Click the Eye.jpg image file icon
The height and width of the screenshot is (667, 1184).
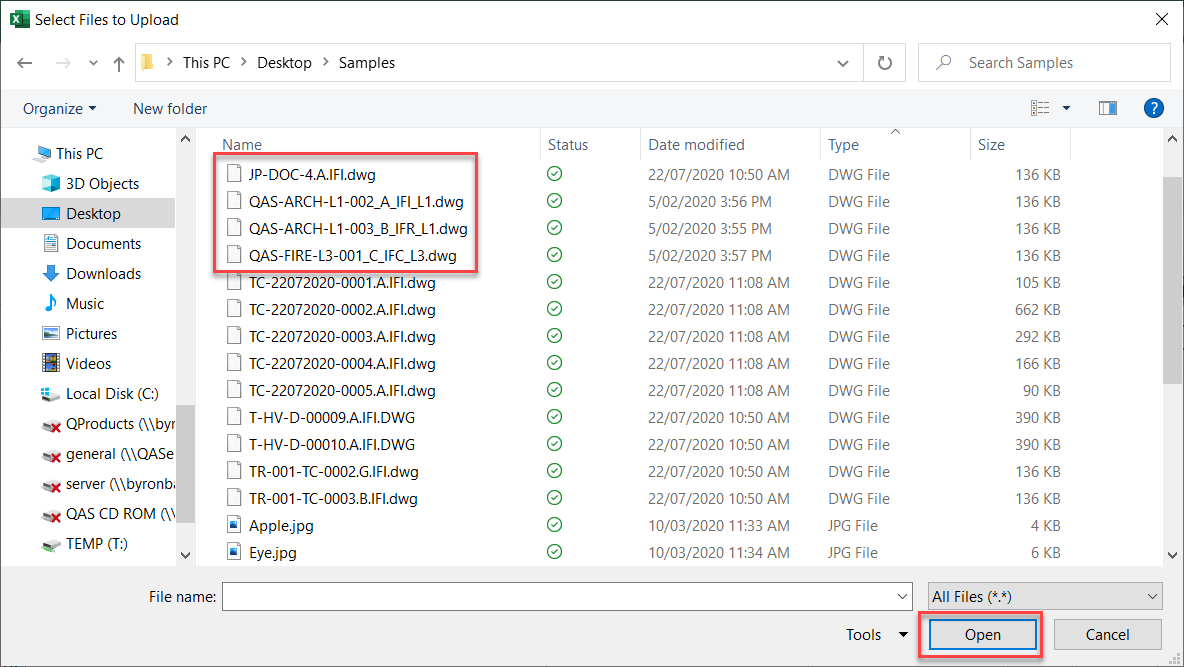point(234,552)
